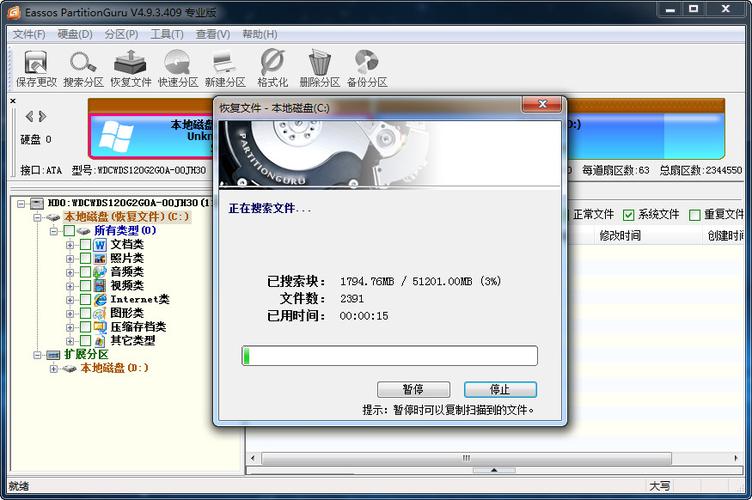Image resolution: width=752 pixels, height=500 pixels.
Task: Check the 文档类 (Documents) checkbox
Action: click(85, 245)
